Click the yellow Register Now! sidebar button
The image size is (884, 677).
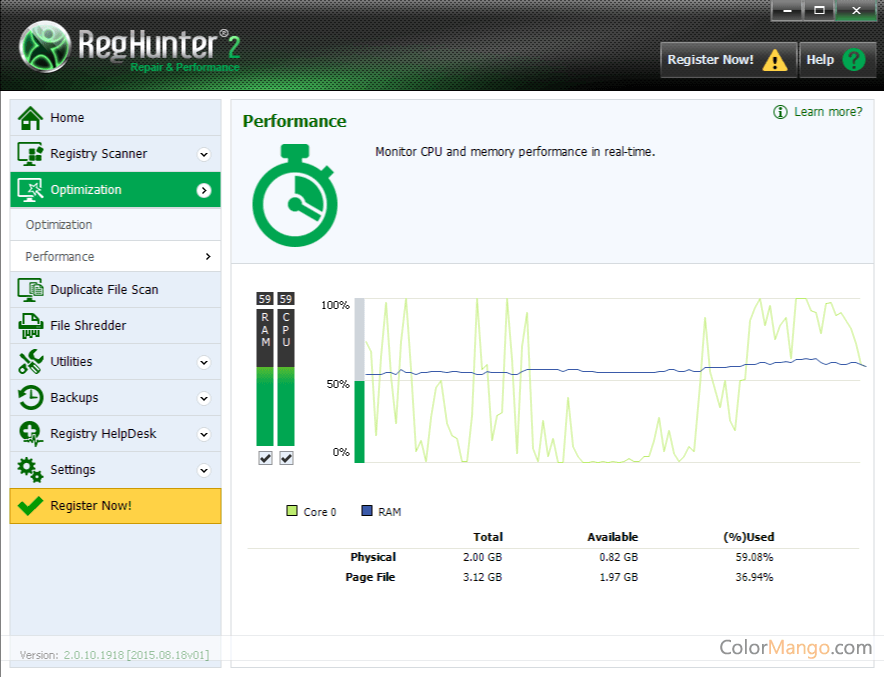[116, 506]
